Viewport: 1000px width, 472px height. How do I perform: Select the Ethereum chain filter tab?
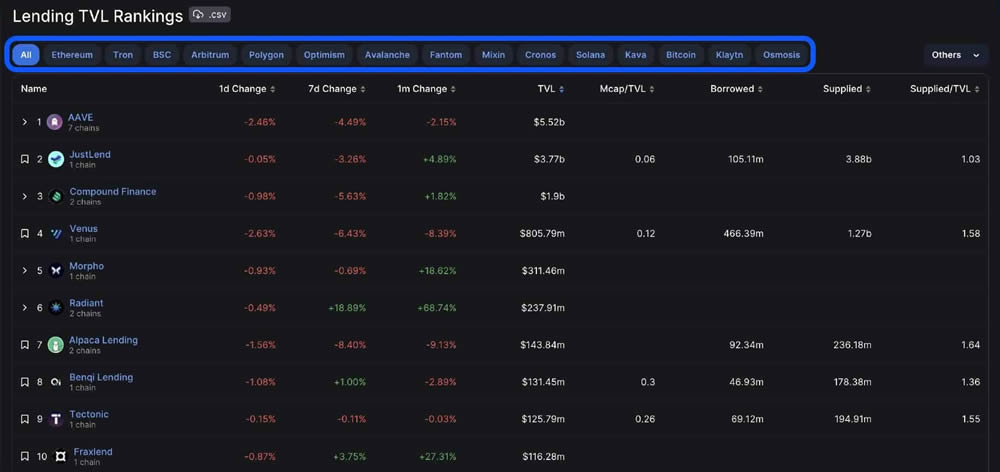[72, 55]
